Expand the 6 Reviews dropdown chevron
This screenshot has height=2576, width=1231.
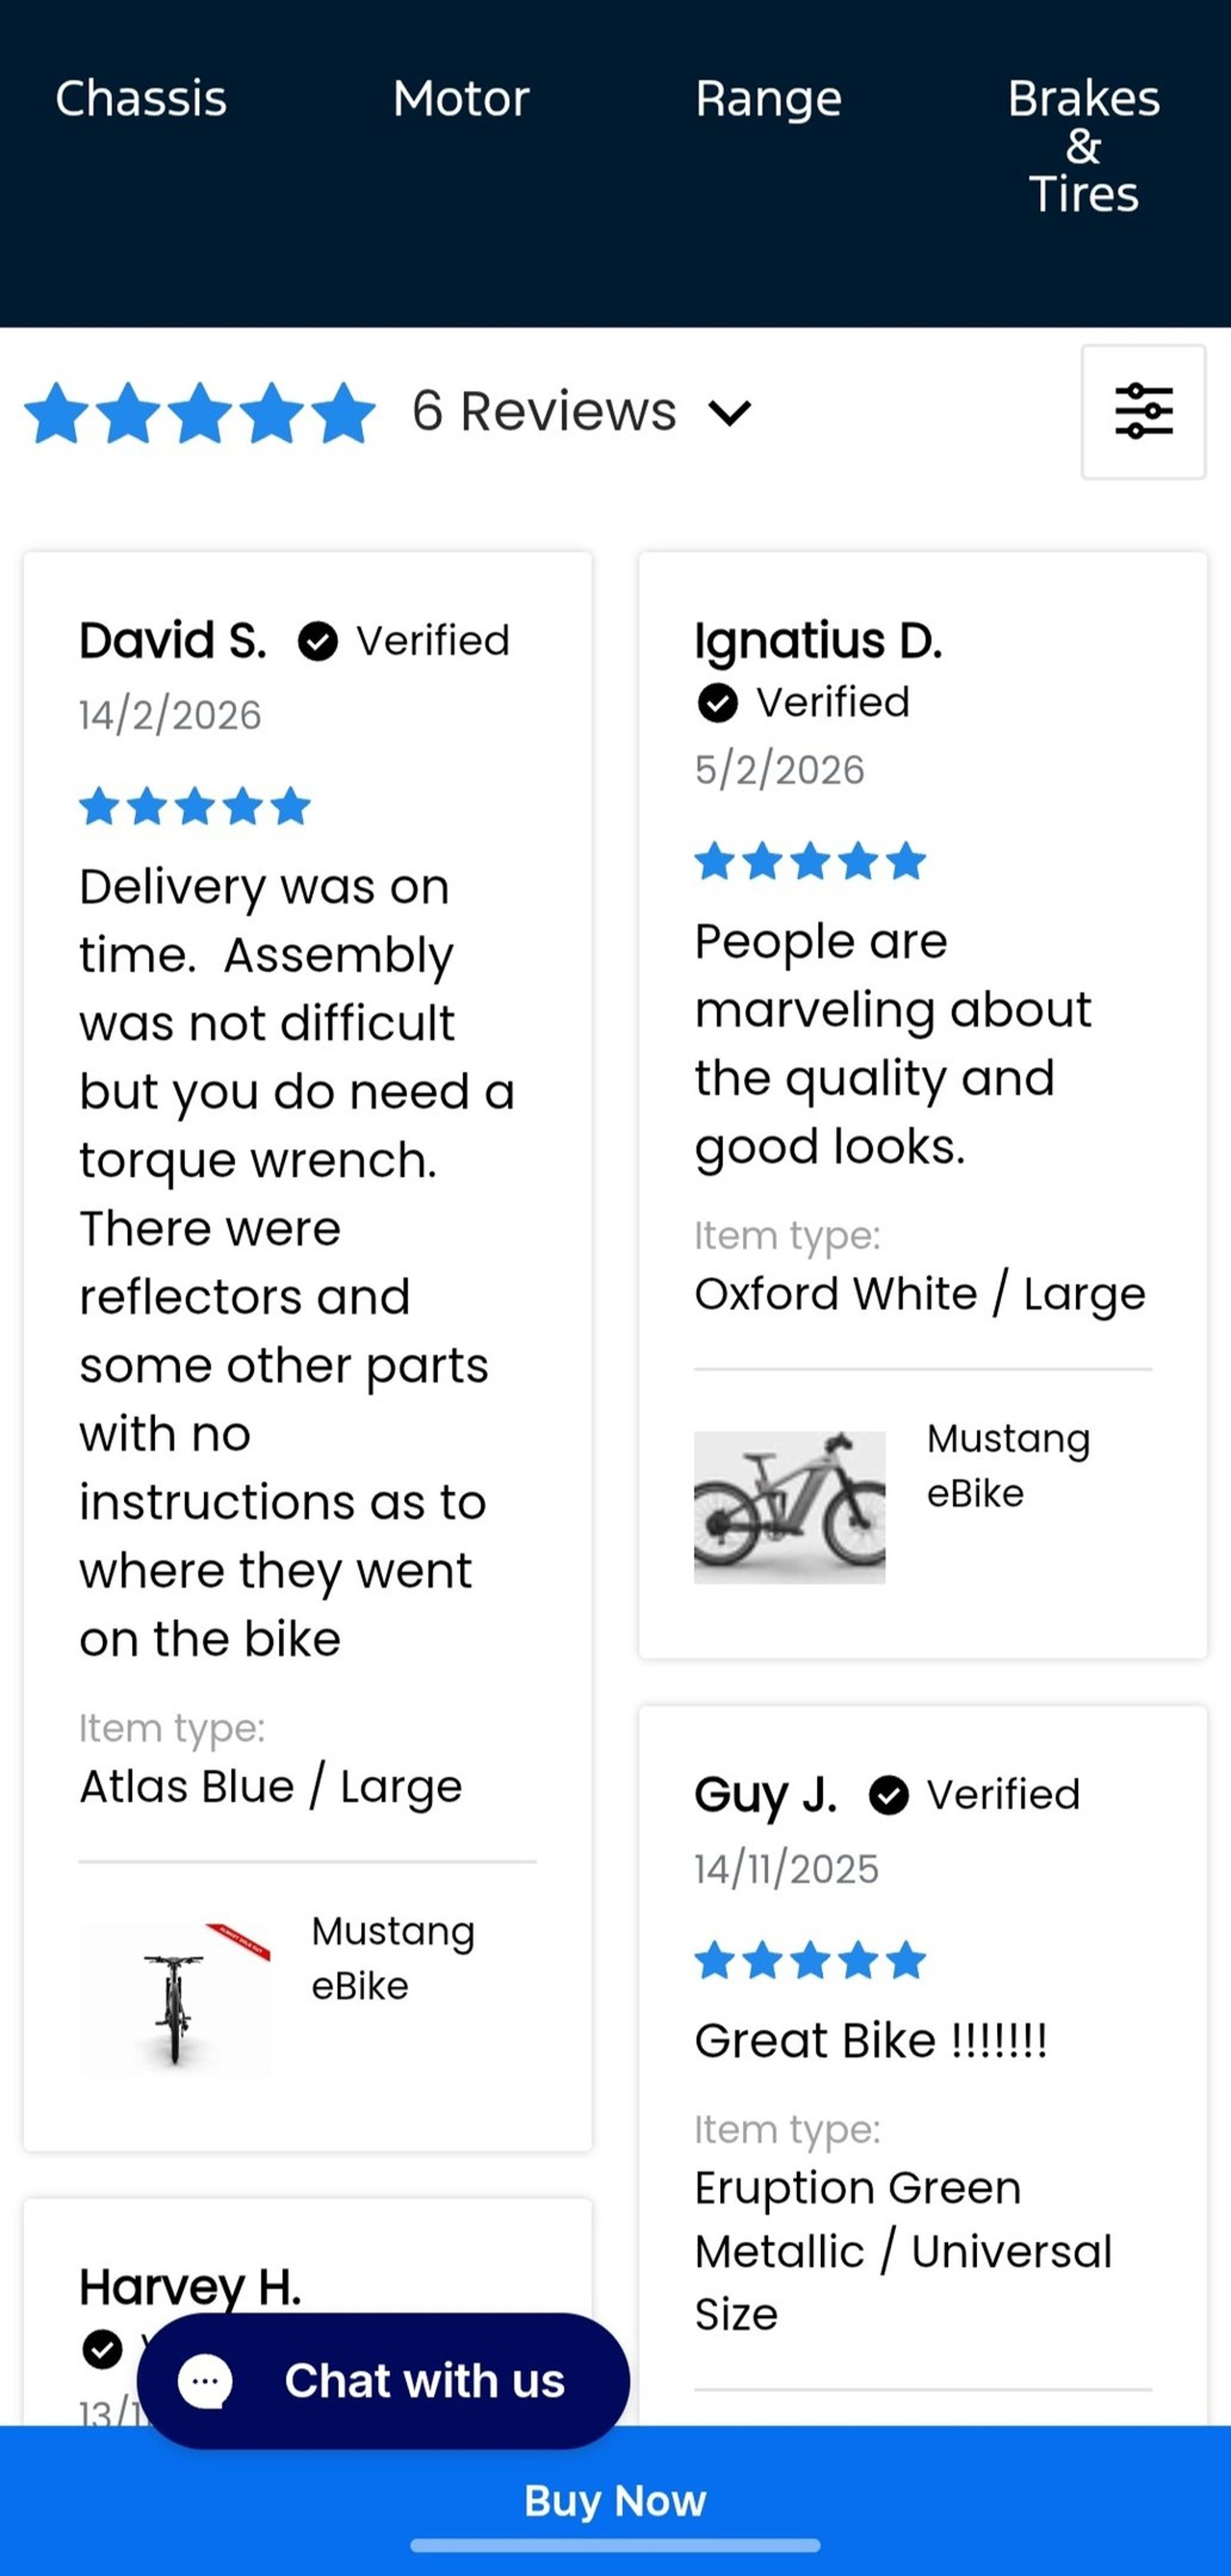pos(730,412)
